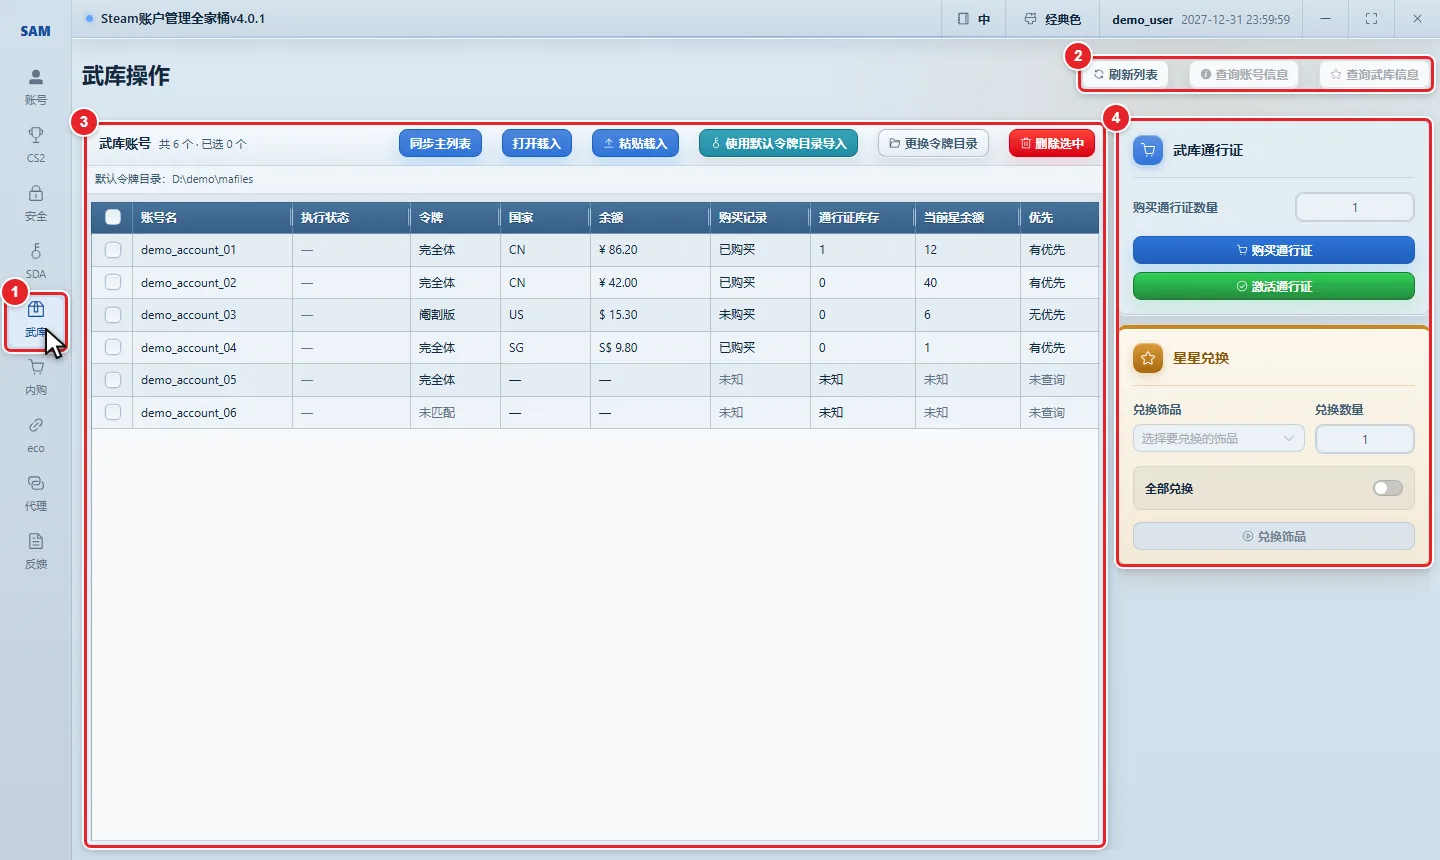Go to the eco link sidebar item
The width and height of the screenshot is (1440, 860).
click(36, 435)
